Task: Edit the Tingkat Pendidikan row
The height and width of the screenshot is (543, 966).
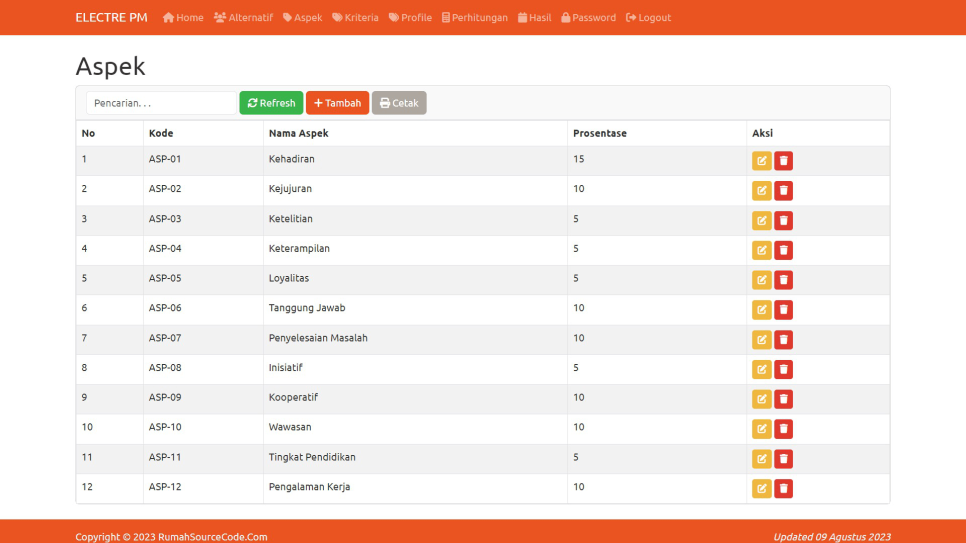Action: [x=761, y=459]
